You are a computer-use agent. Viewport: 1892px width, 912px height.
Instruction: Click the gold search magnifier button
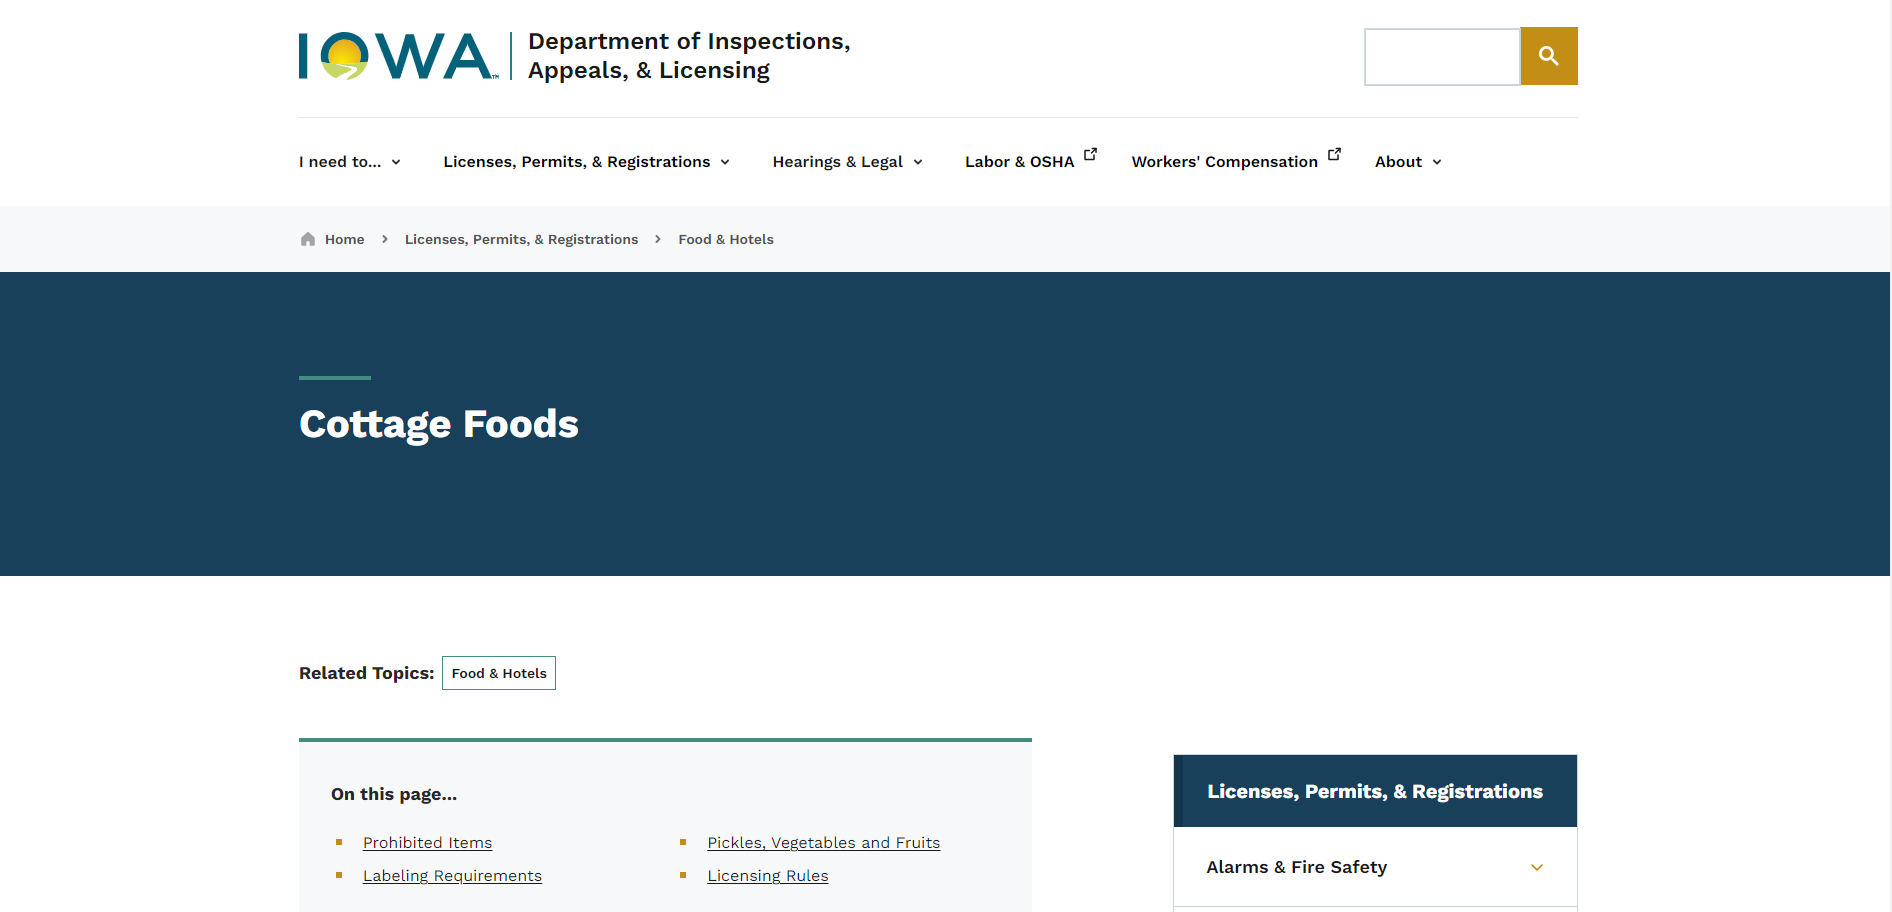click(1548, 56)
